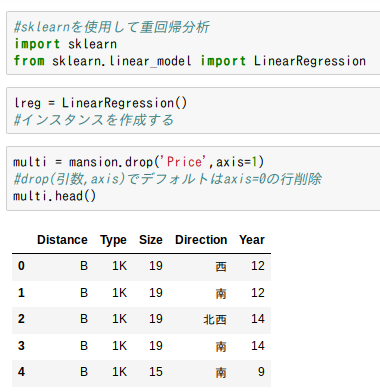Click the 'Price' string in code

pos(184,162)
